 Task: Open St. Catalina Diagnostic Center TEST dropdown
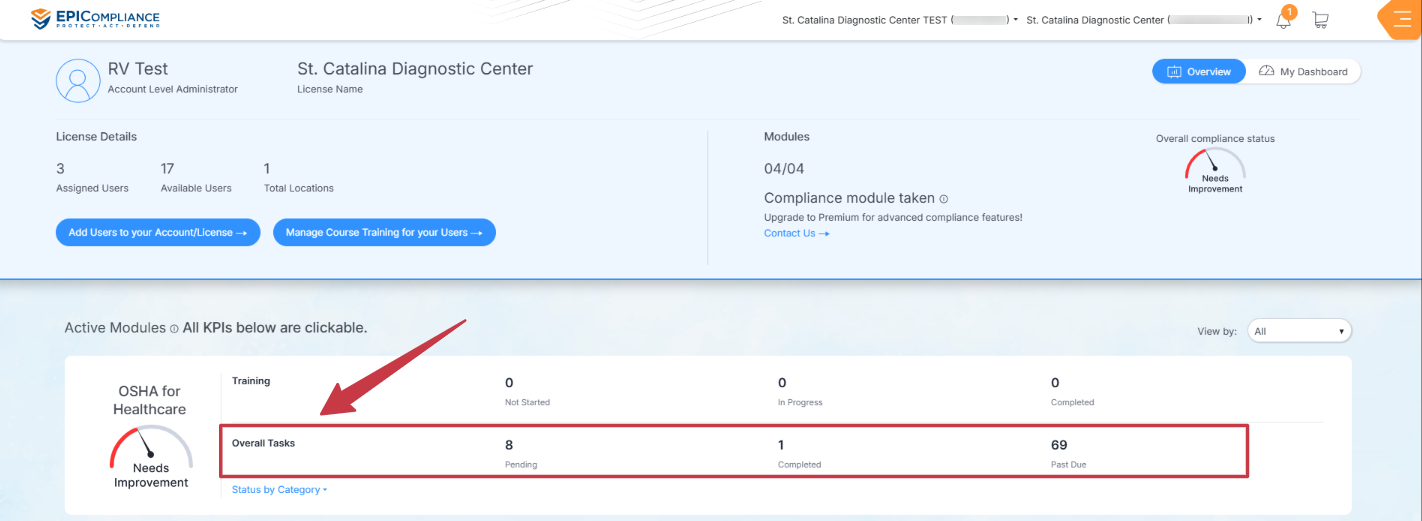point(899,20)
